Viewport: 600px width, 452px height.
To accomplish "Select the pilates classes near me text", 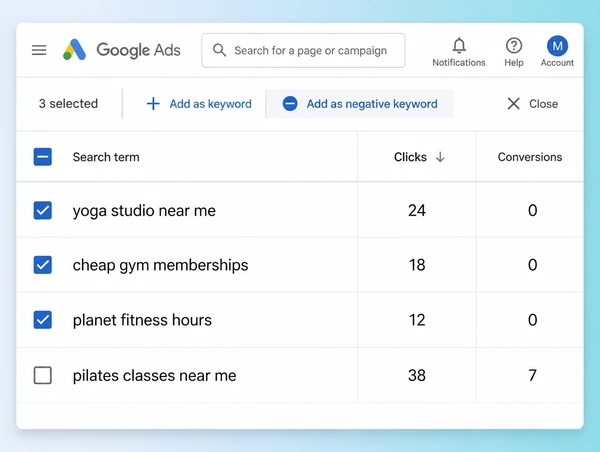I will (x=155, y=376).
